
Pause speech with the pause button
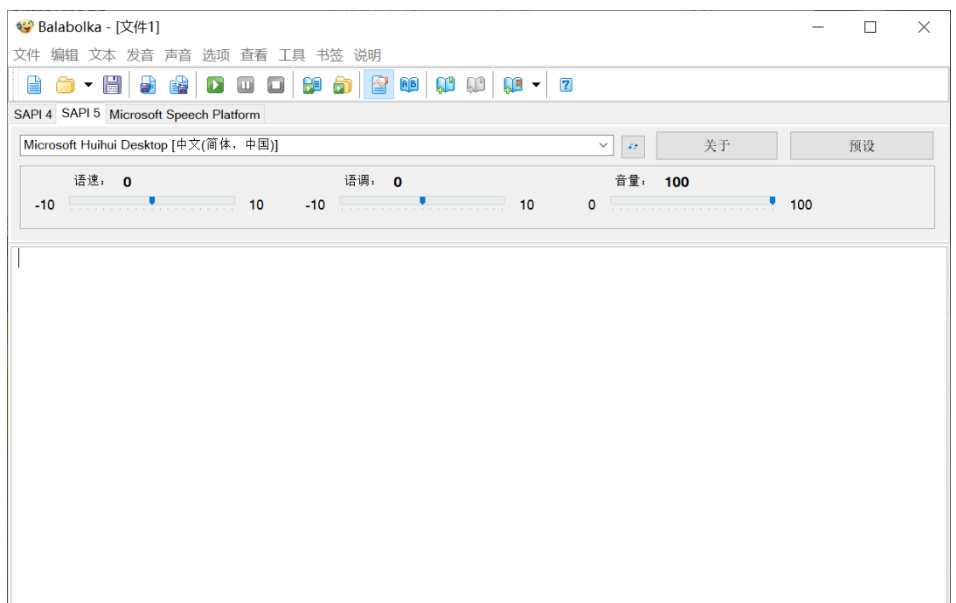[246, 85]
